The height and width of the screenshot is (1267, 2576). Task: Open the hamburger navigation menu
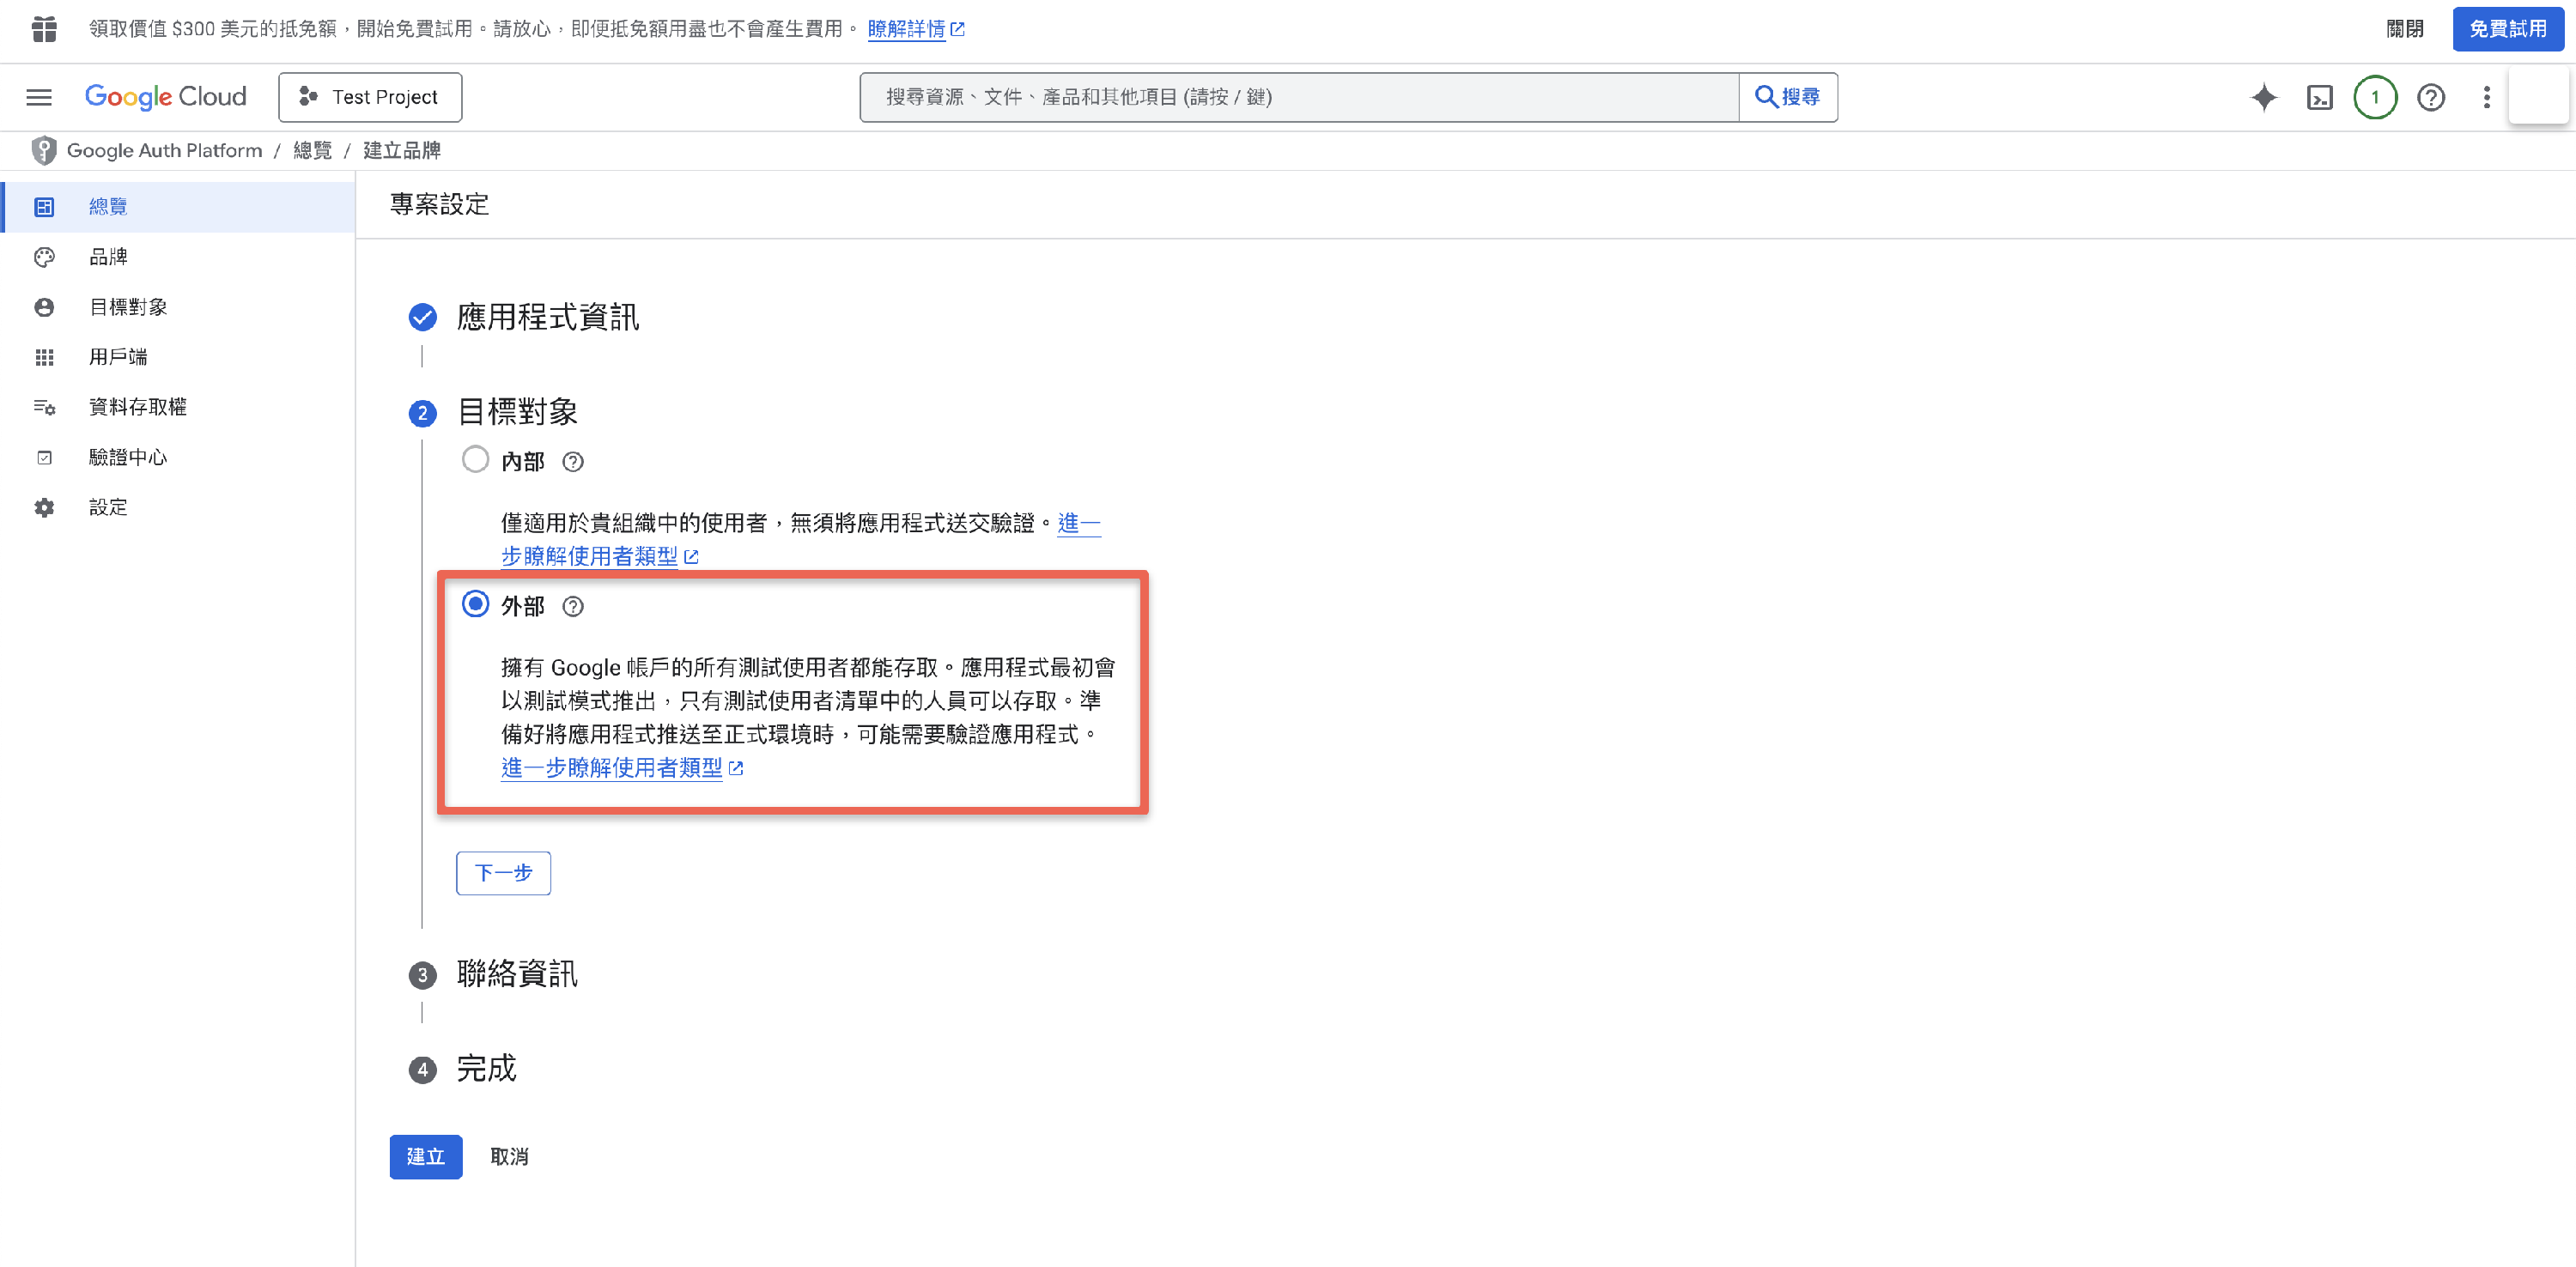39,97
